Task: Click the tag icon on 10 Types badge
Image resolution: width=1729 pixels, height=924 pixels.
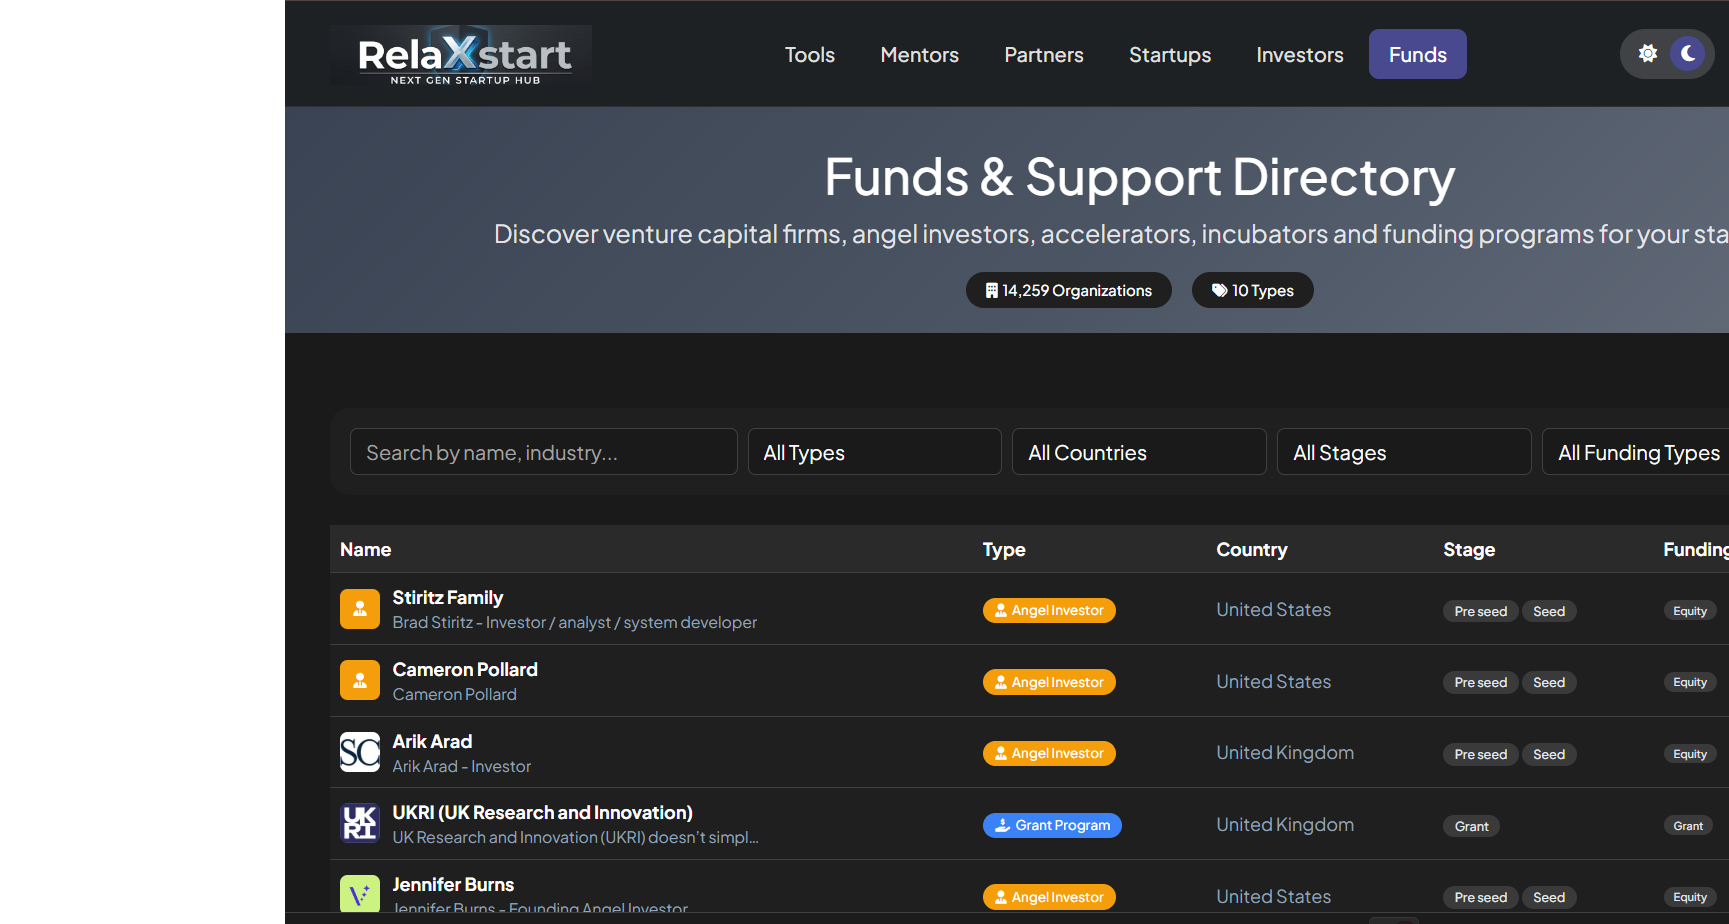Action: click(1218, 290)
